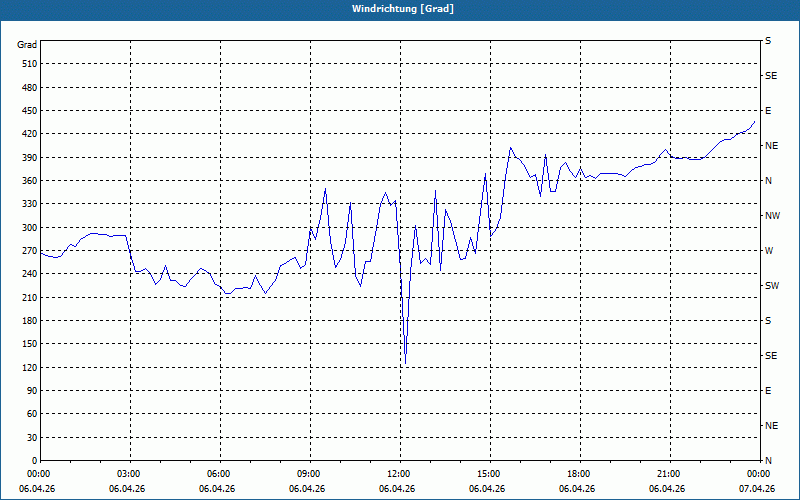Click the 06.04.26 date under 12:00
This screenshot has height=500, width=800.
pos(397,489)
